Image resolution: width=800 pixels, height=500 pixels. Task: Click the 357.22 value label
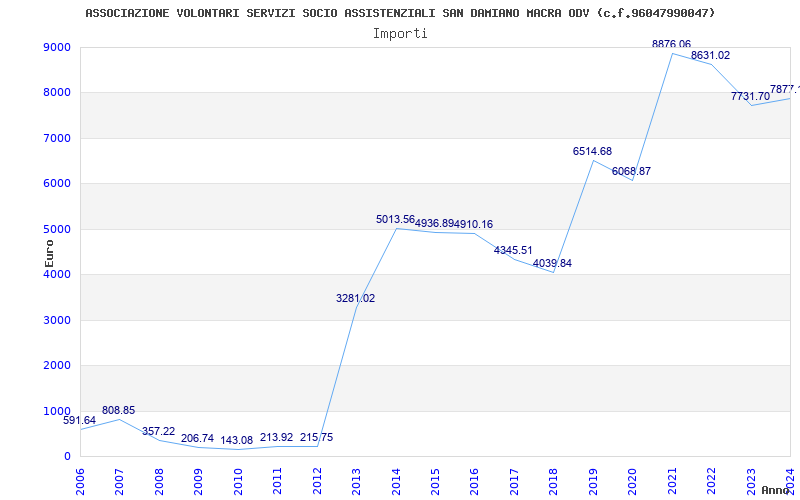[x=158, y=431]
